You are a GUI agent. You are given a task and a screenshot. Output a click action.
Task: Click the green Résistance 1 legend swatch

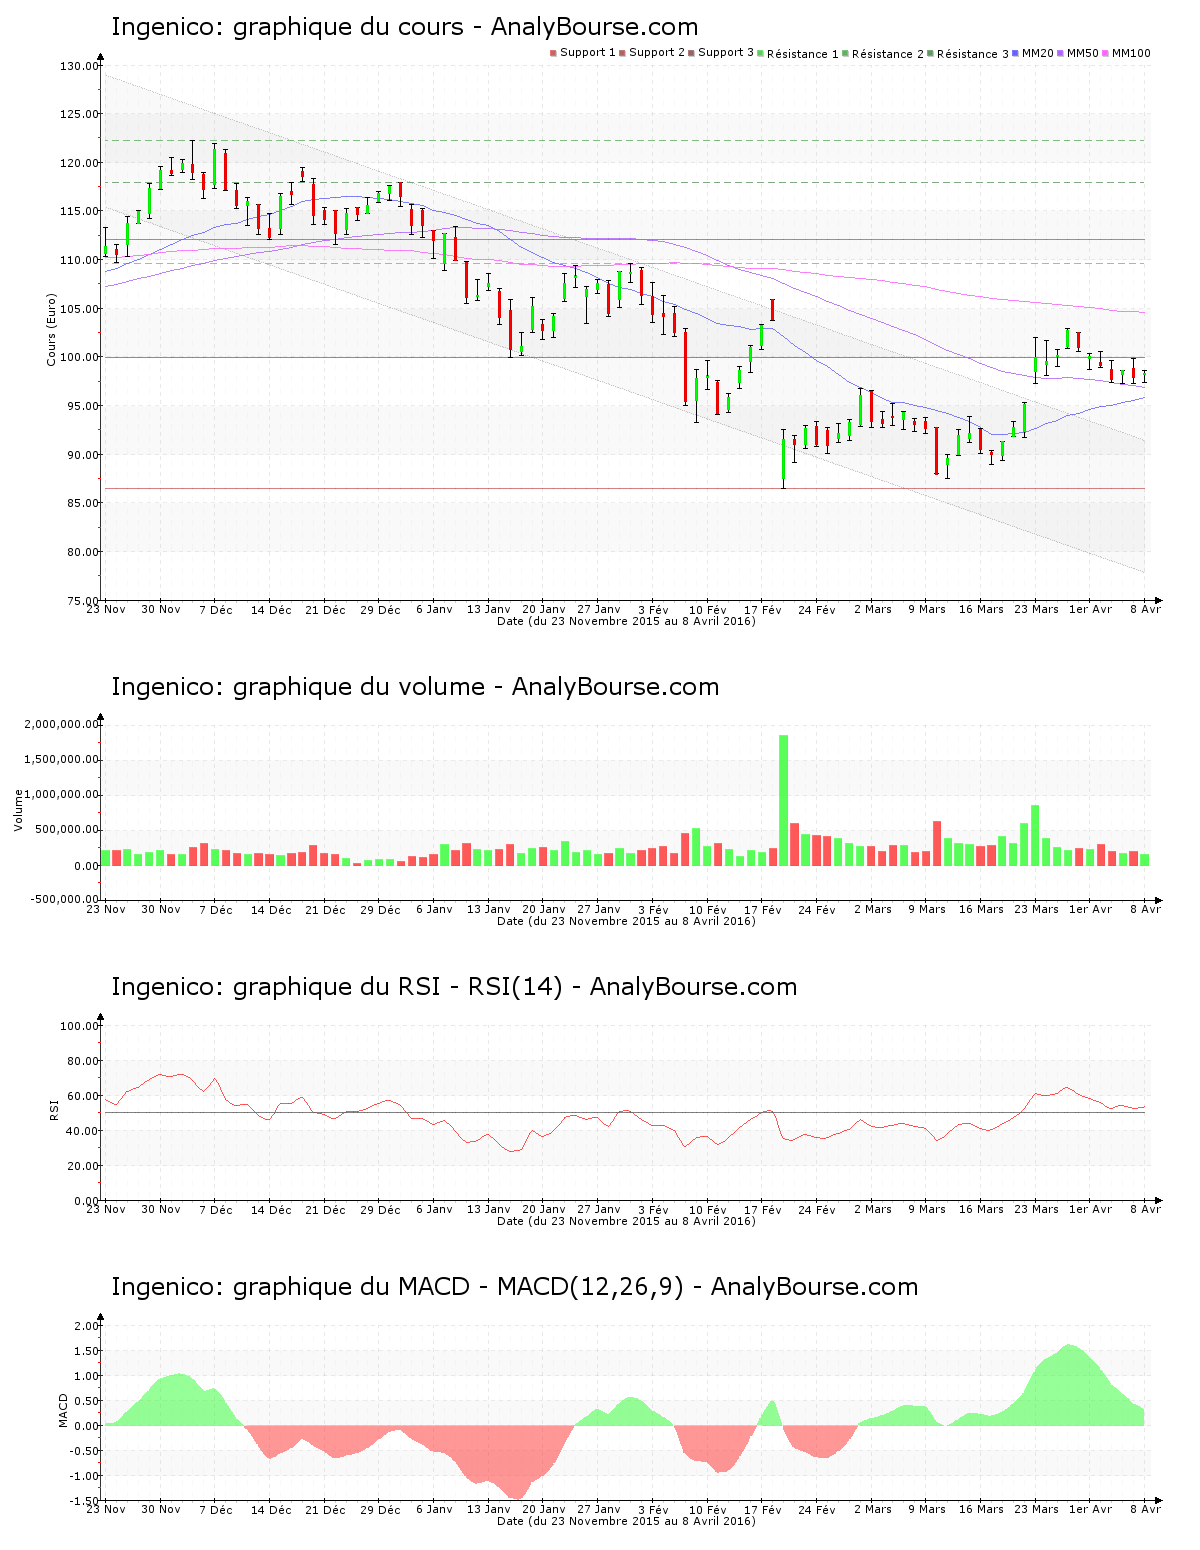click(x=761, y=53)
